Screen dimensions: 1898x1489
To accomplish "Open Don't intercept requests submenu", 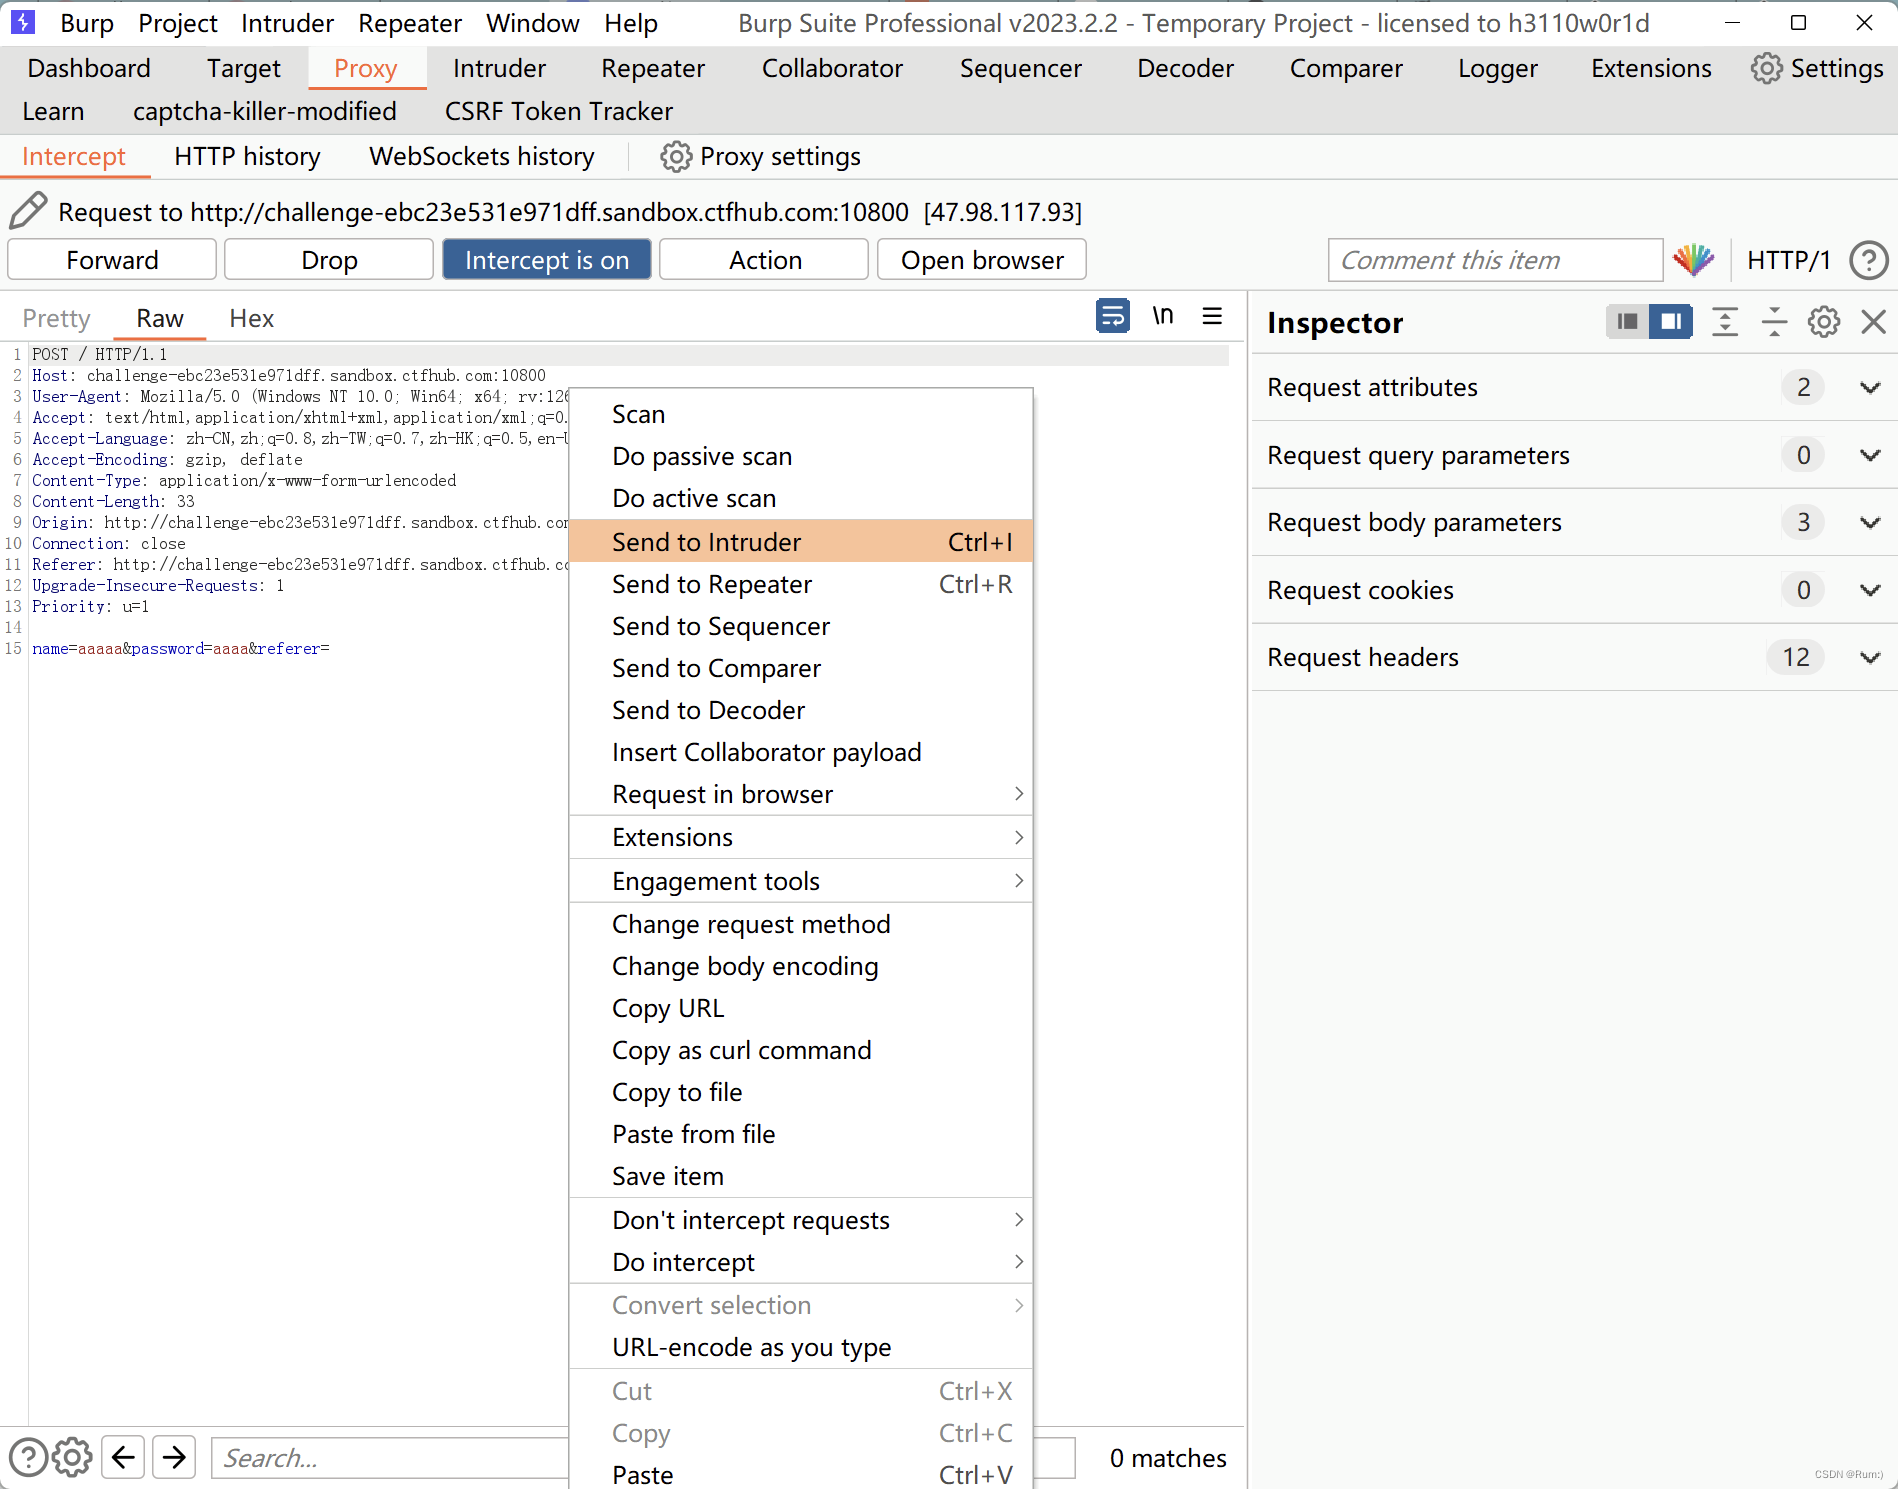I will click(x=801, y=1220).
